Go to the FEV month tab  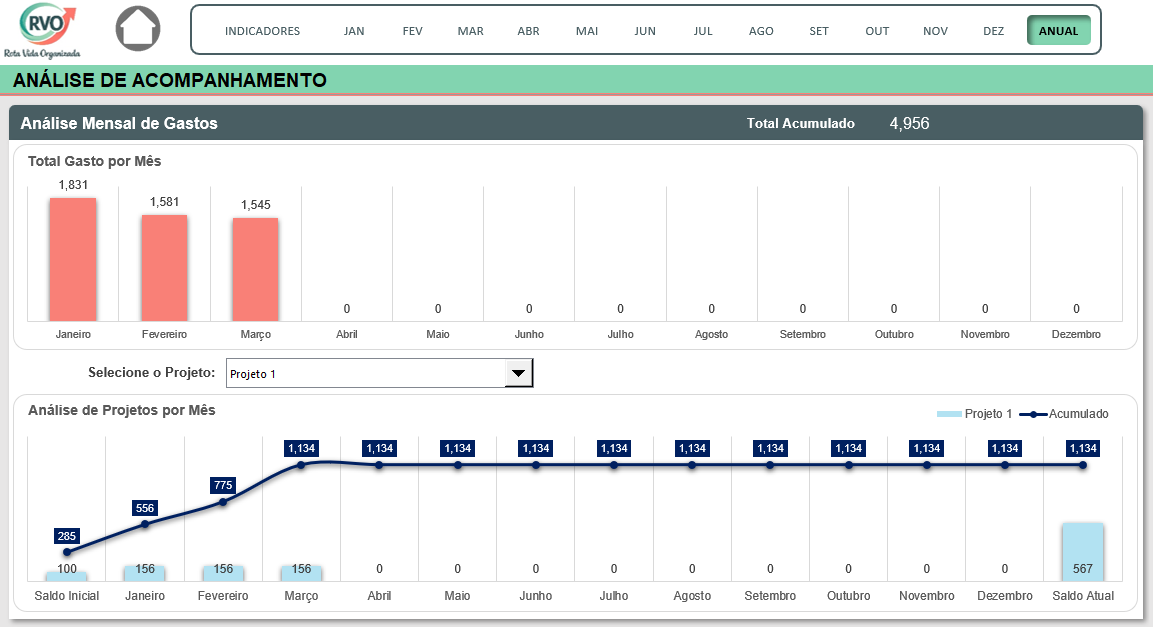(x=413, y=31)
